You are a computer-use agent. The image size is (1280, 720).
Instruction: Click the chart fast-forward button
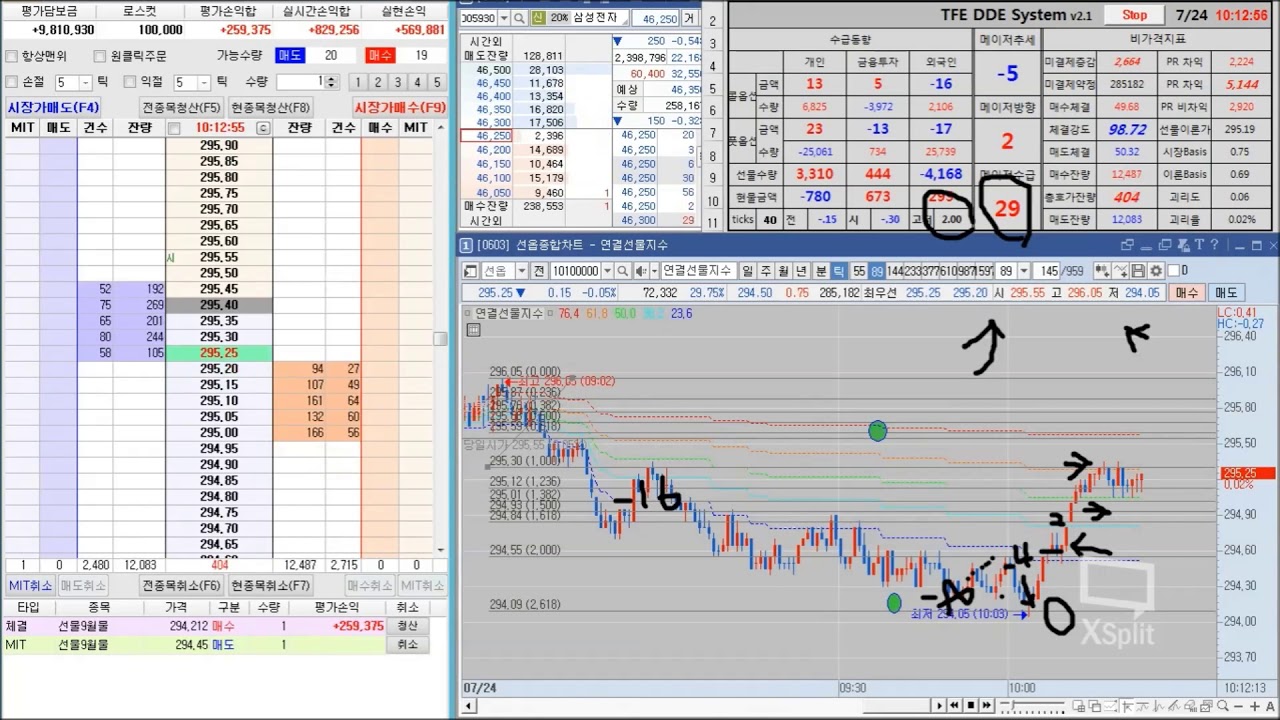(986, 706)
